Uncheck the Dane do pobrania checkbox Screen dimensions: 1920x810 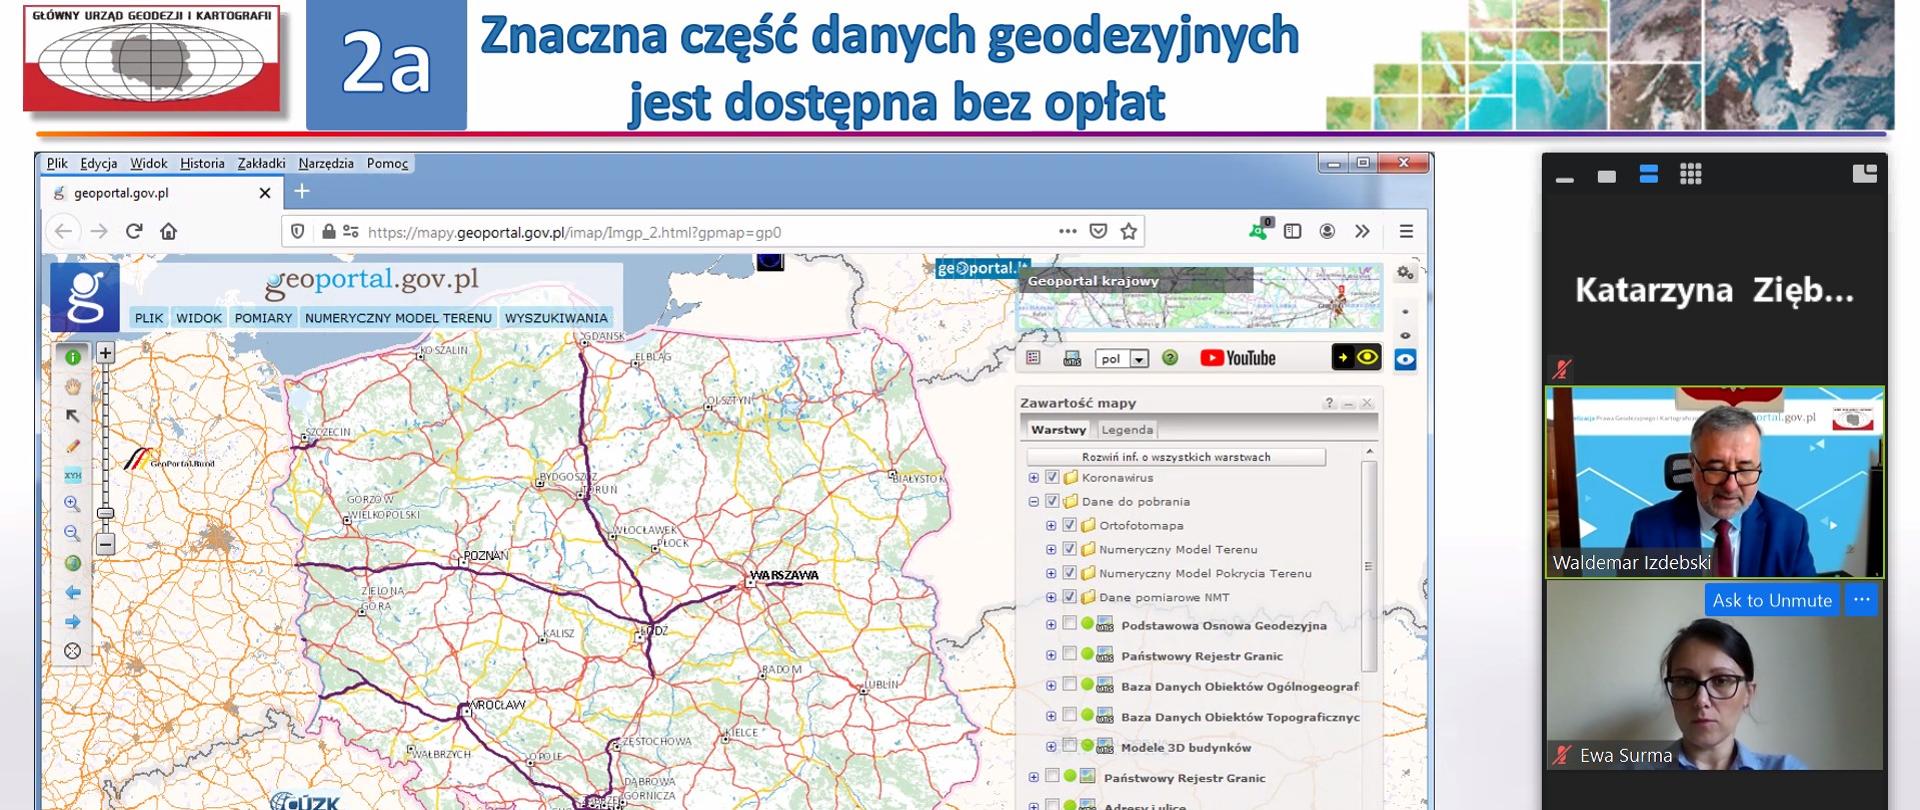click(x=1052, y=502)
